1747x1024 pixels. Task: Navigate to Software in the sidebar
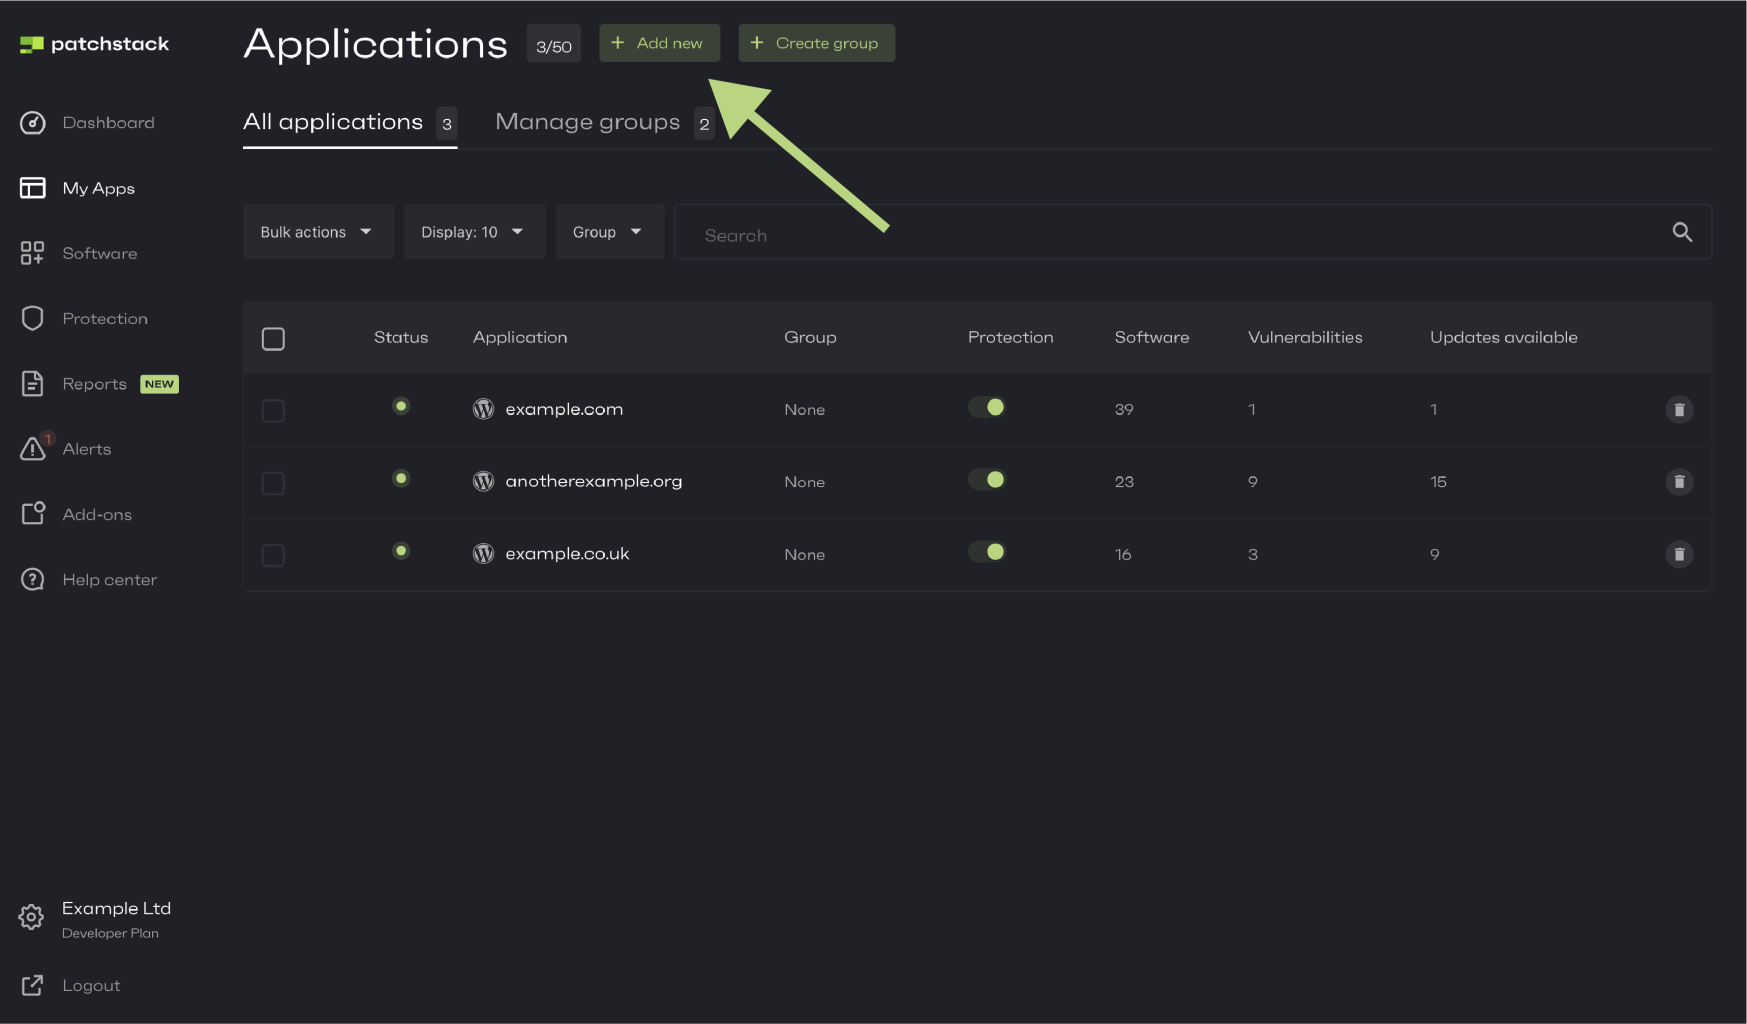[x=99, y=253]
